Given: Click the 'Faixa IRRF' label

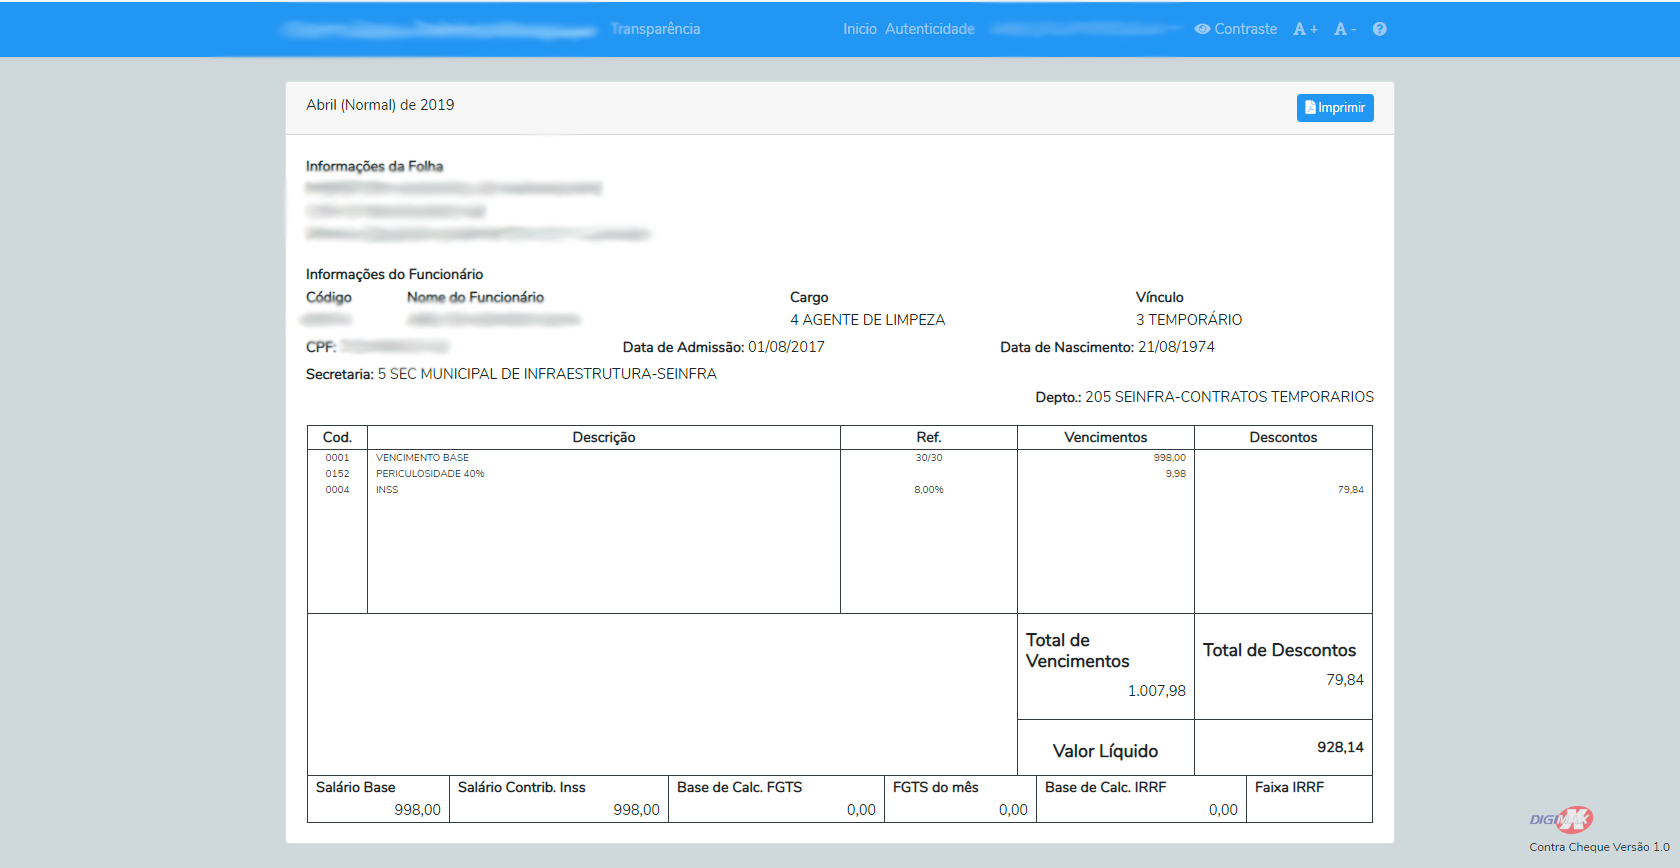Looking at the screenshot, I should pos(1289,787).
